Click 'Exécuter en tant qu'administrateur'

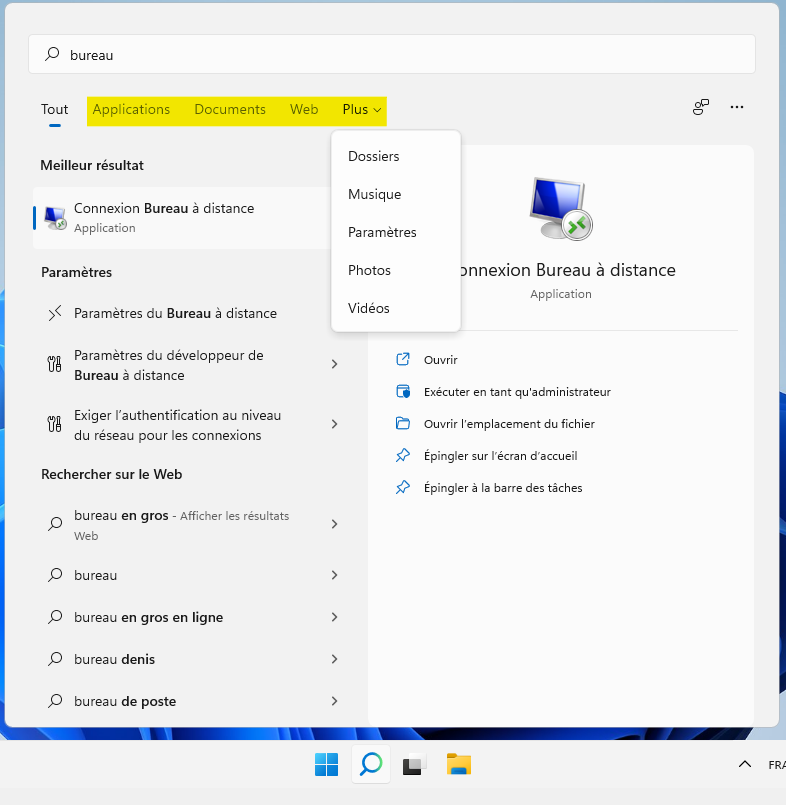[517, 392]
